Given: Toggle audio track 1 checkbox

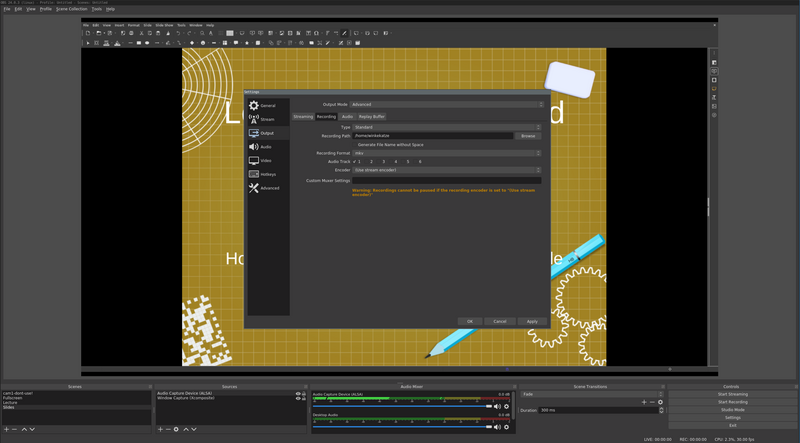Looking at the screenshot, I should pos(355,161).
